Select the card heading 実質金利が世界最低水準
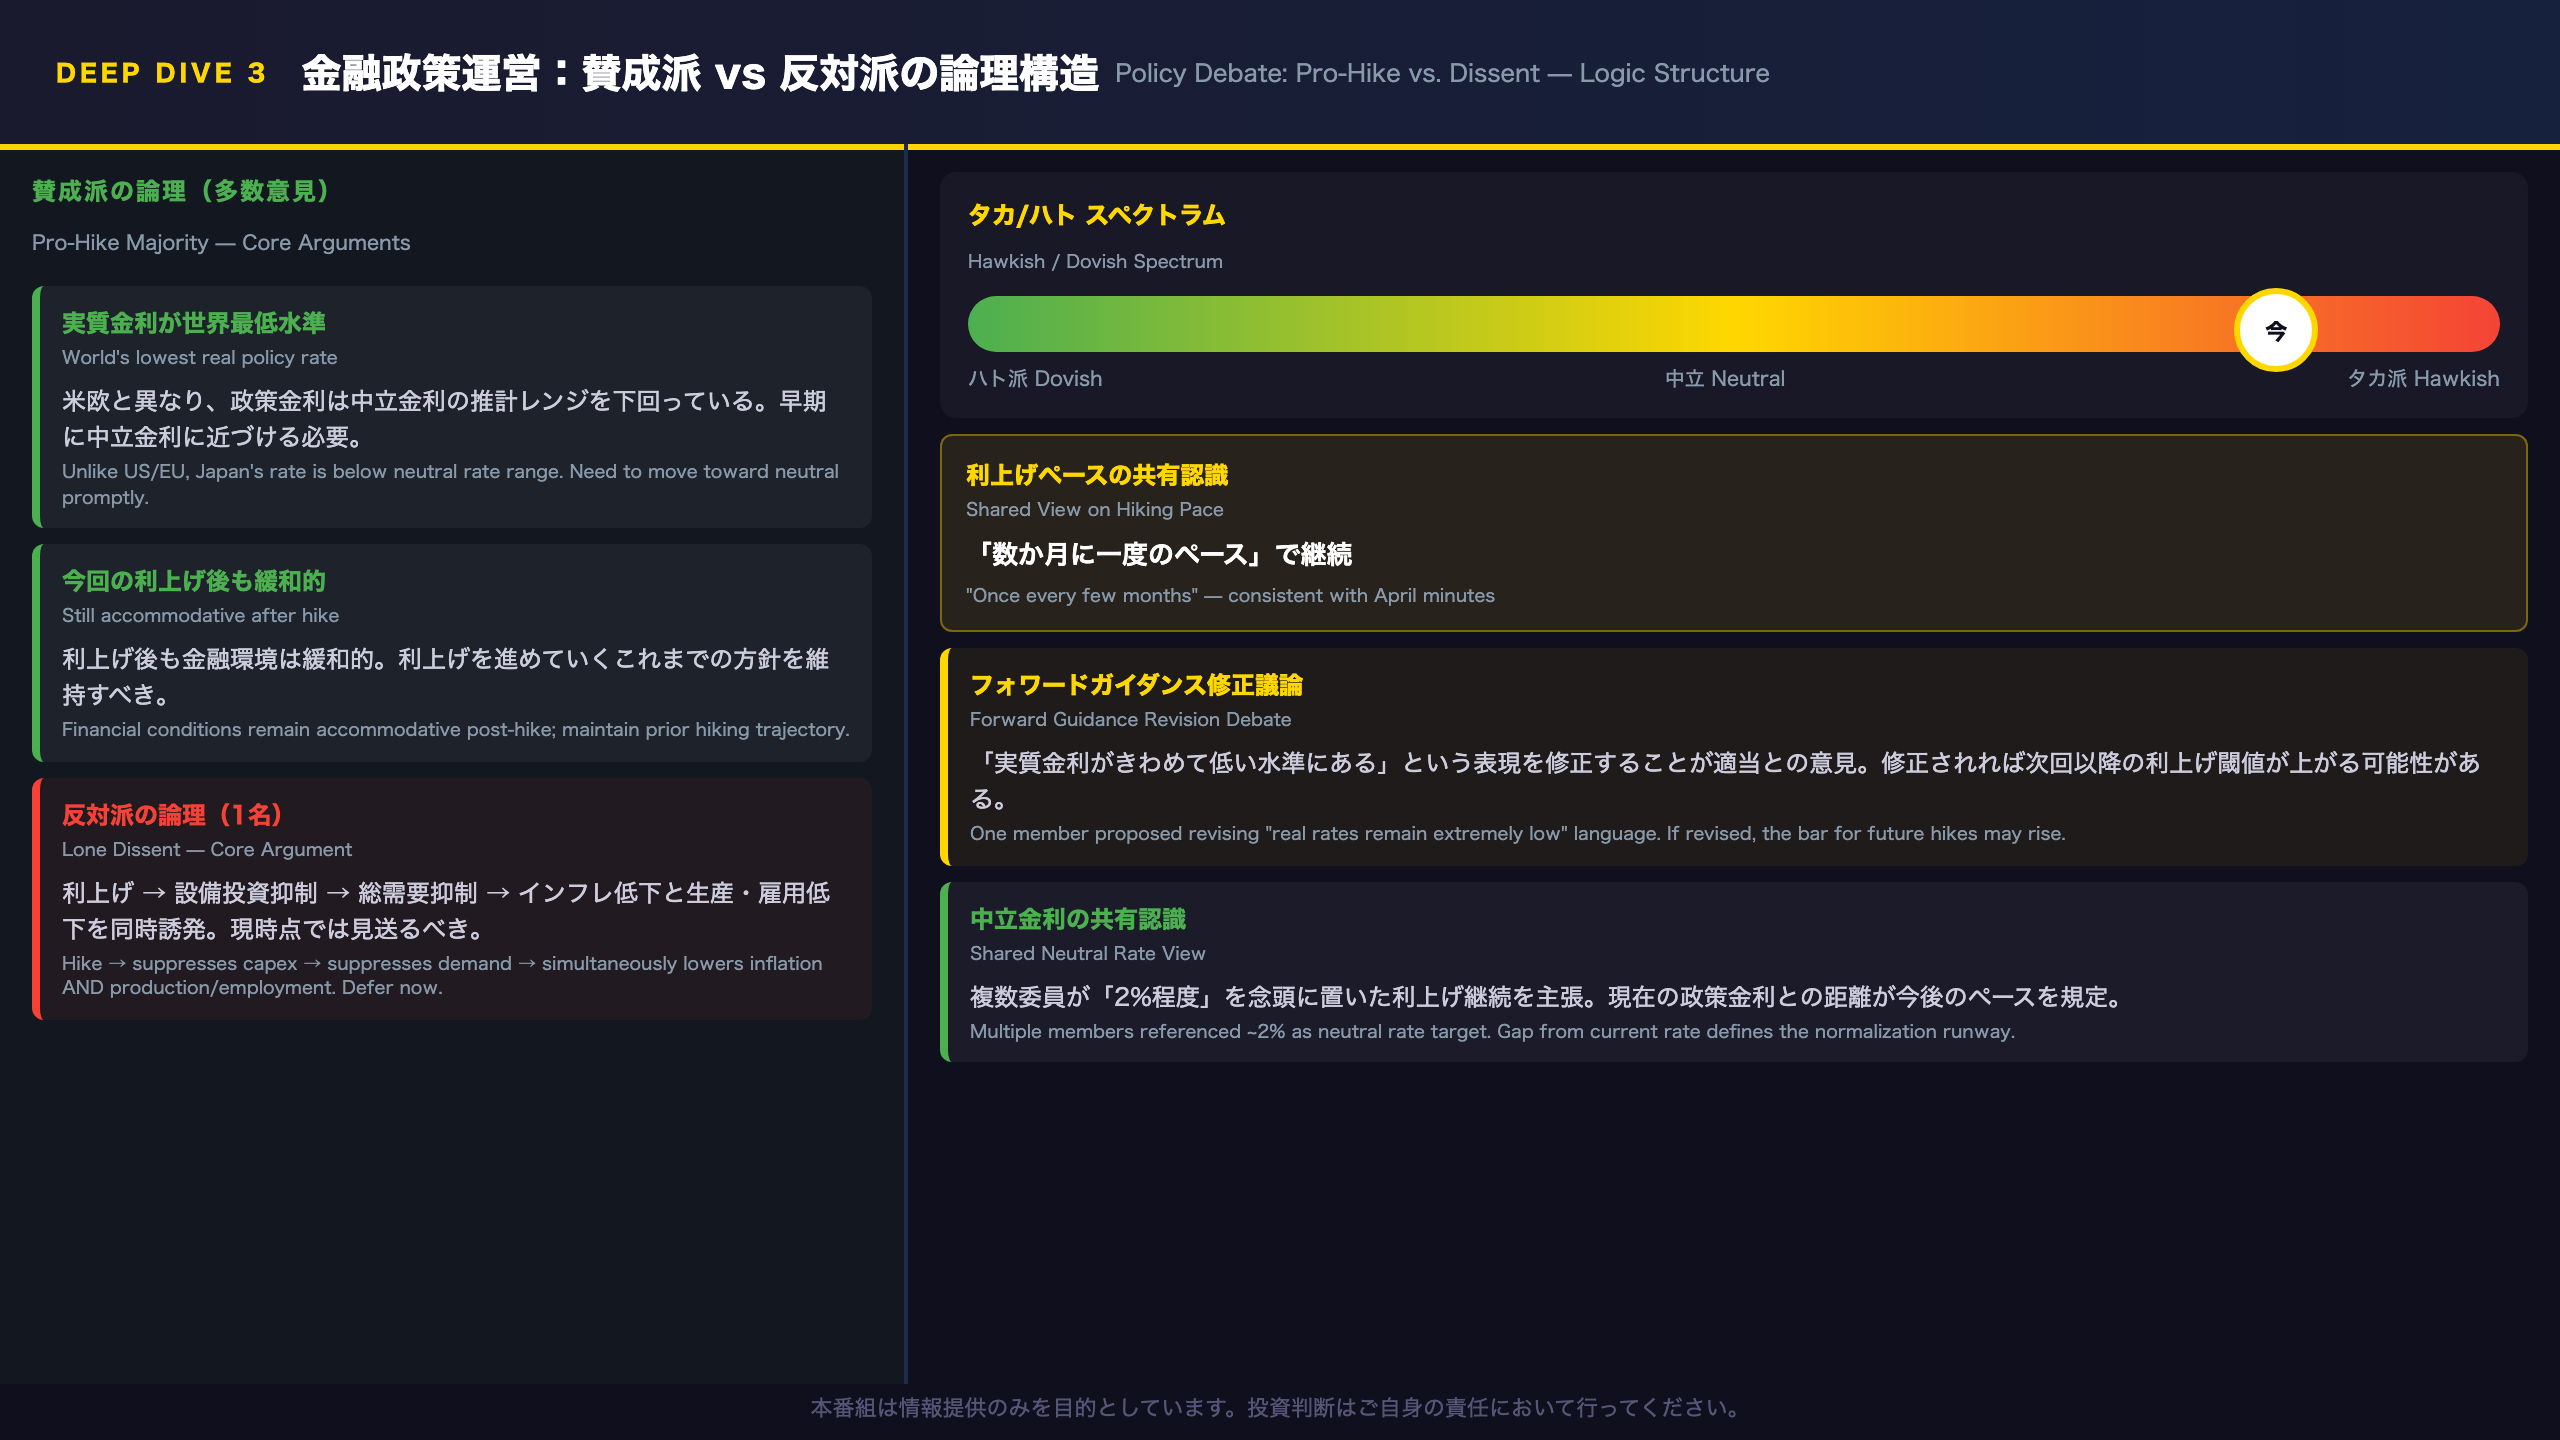The width and height of the screenshot is (2560, 1440). pyautogui.click(x=194, y=323)
